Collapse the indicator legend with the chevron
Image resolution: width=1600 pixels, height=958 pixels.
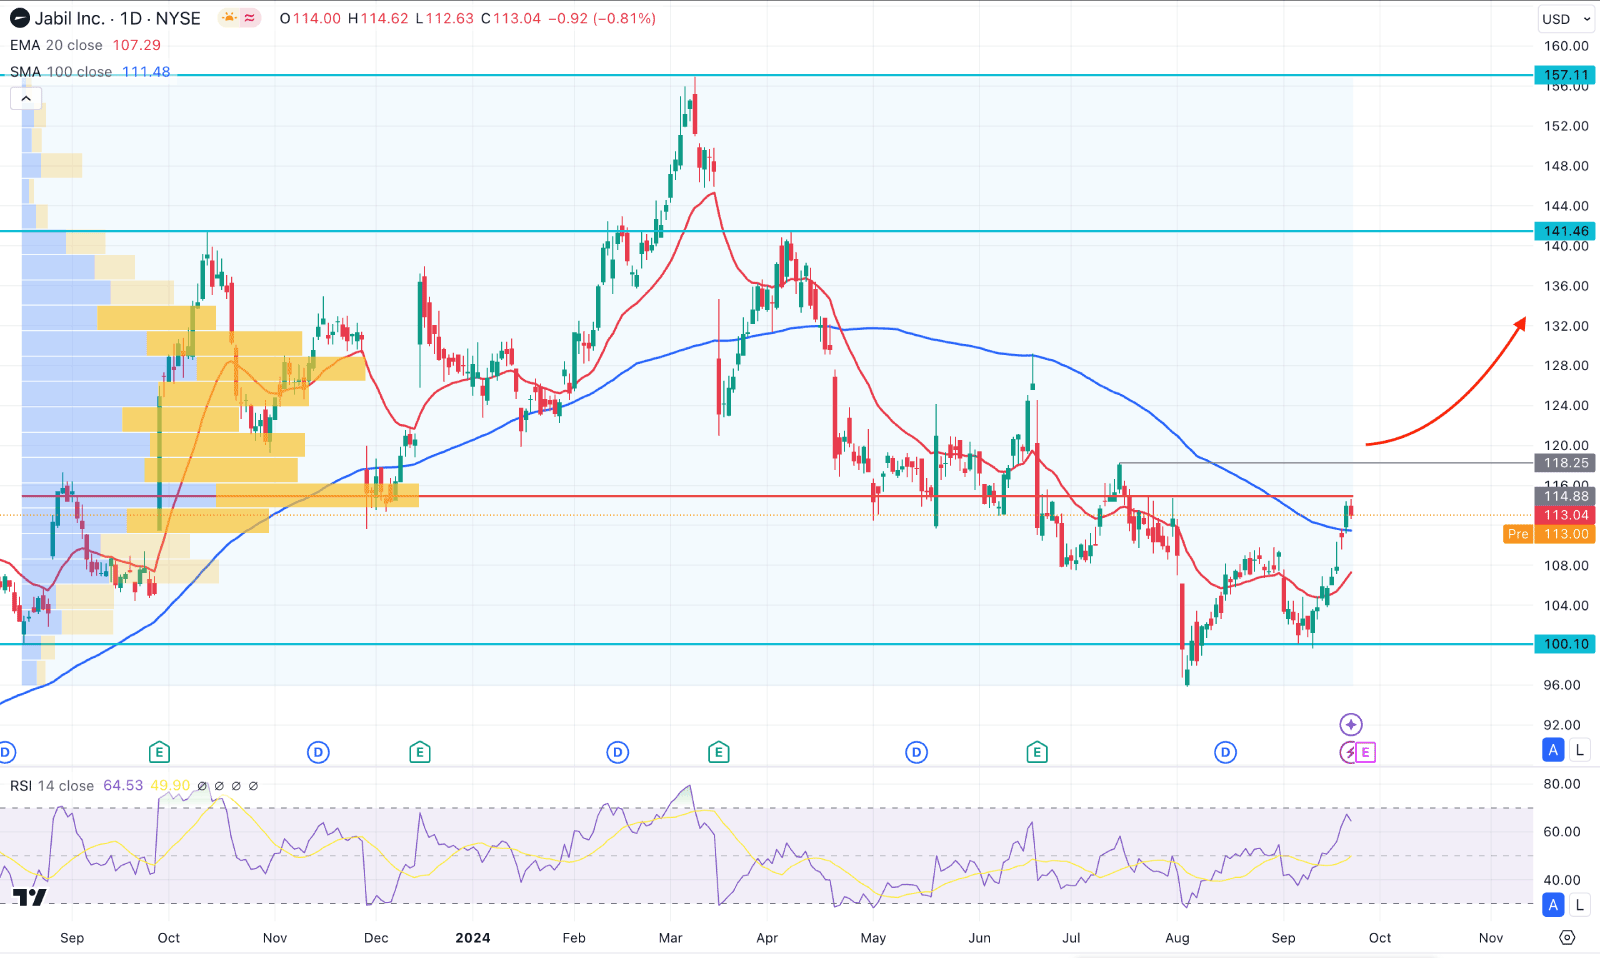coord(26,98)
